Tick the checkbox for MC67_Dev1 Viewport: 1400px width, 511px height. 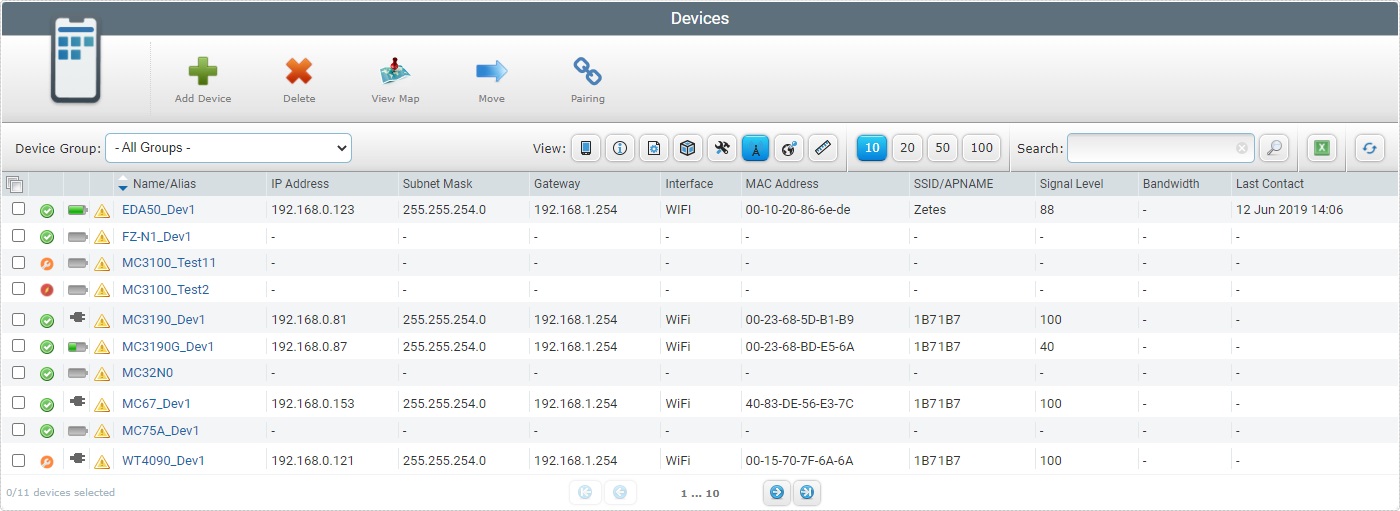(x=18, y=403)
